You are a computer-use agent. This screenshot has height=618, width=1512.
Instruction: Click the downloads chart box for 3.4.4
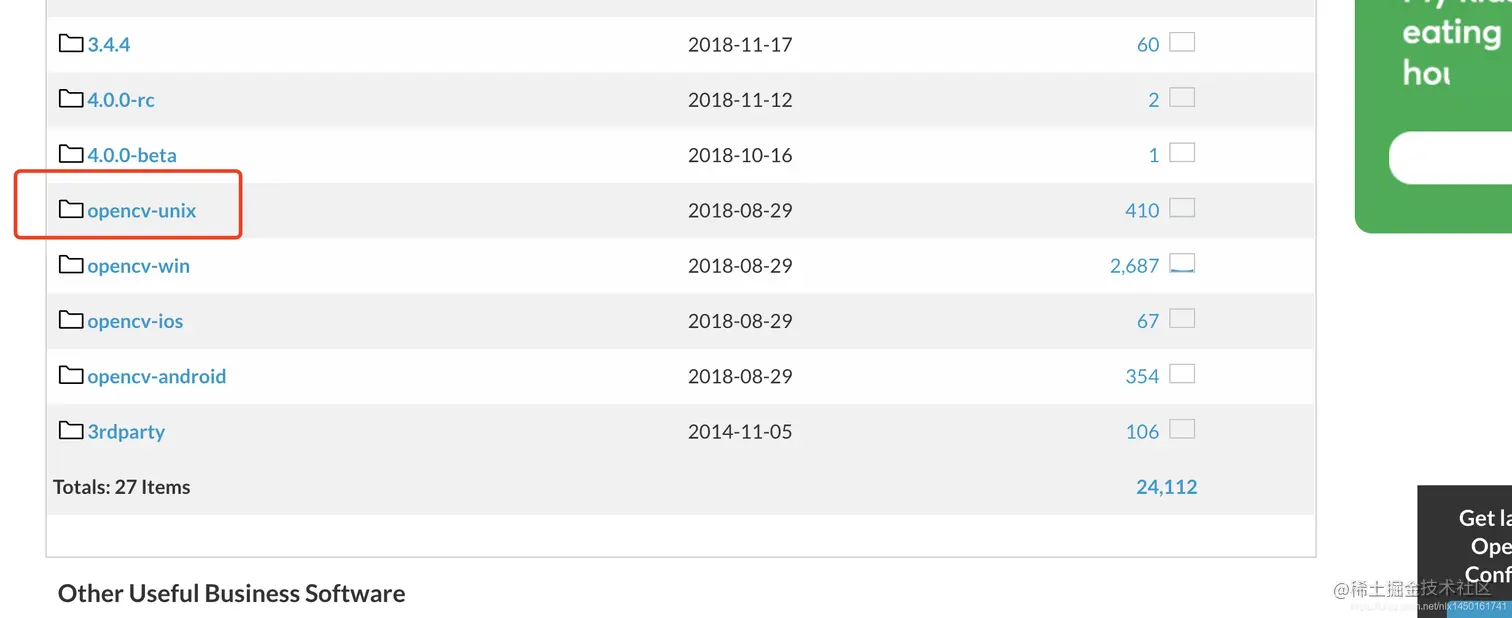(x=1182, y=43)
